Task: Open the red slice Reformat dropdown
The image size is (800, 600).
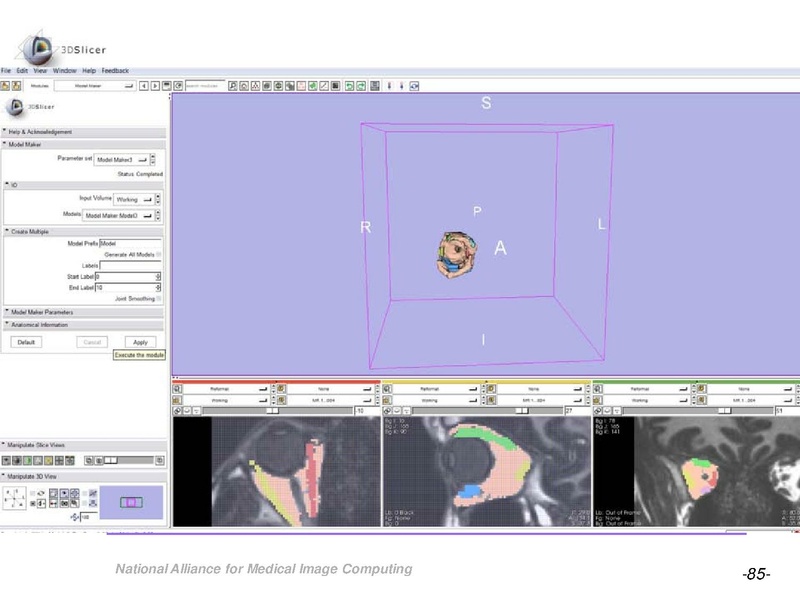Action: click(x=226, y=389)
